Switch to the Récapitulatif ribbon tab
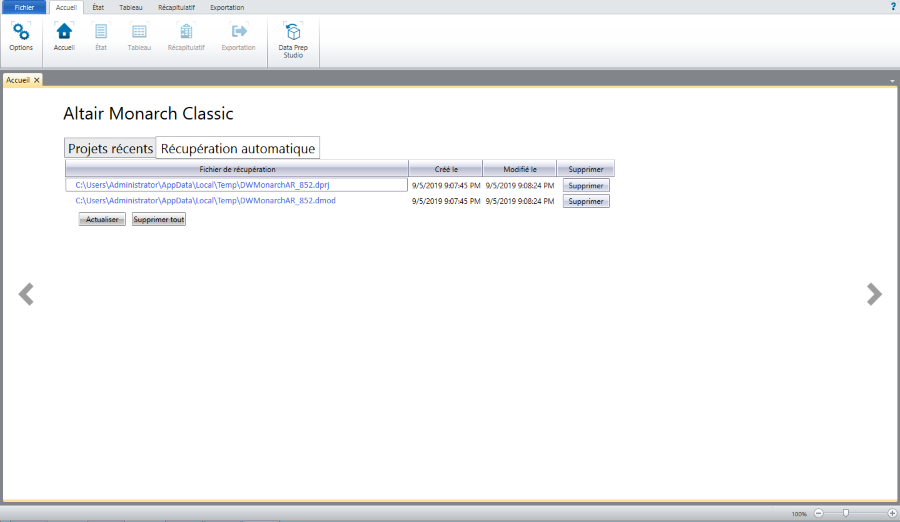900x522 pixels. pos(177,7)
